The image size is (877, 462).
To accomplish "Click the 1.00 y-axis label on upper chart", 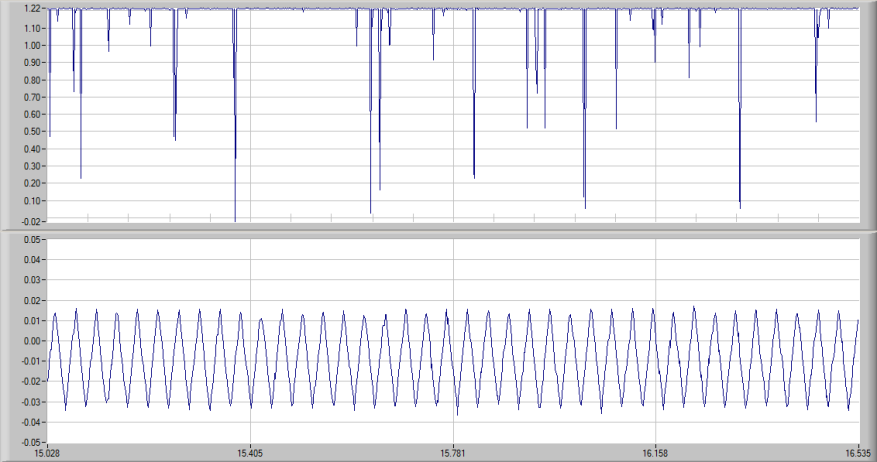I will coord(34,46).
